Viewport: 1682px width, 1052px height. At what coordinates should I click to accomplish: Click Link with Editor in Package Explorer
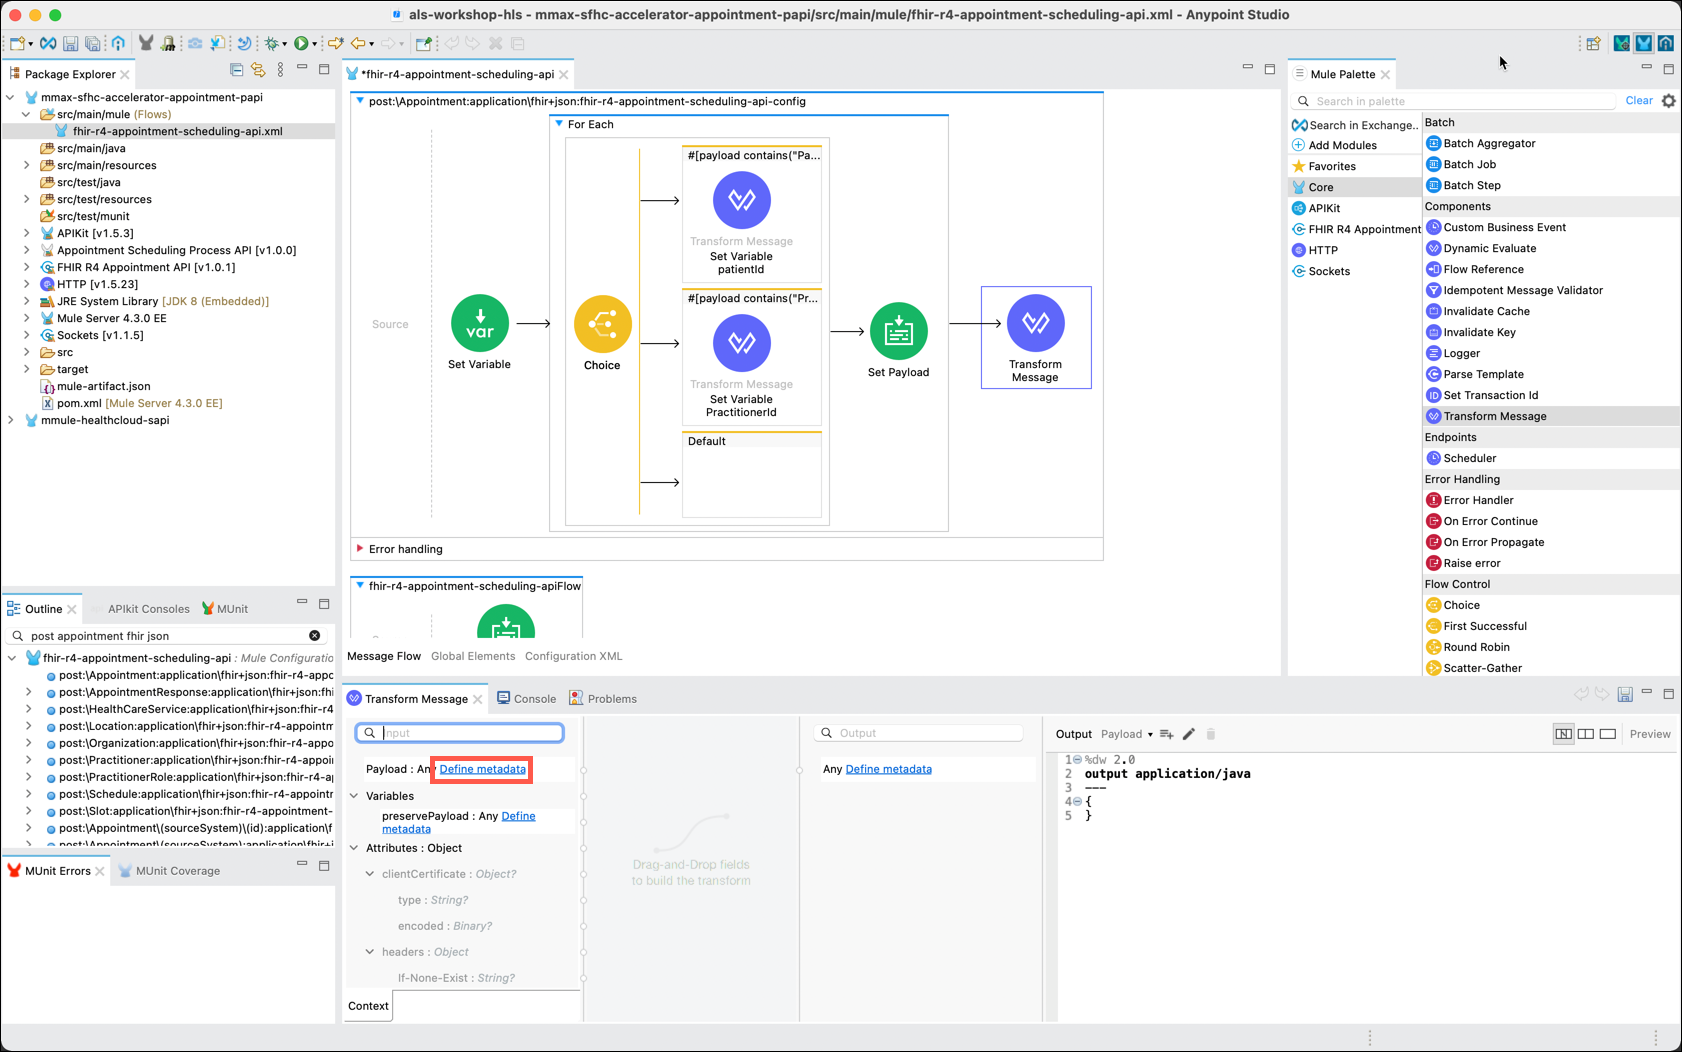click(x=258, y=70)
